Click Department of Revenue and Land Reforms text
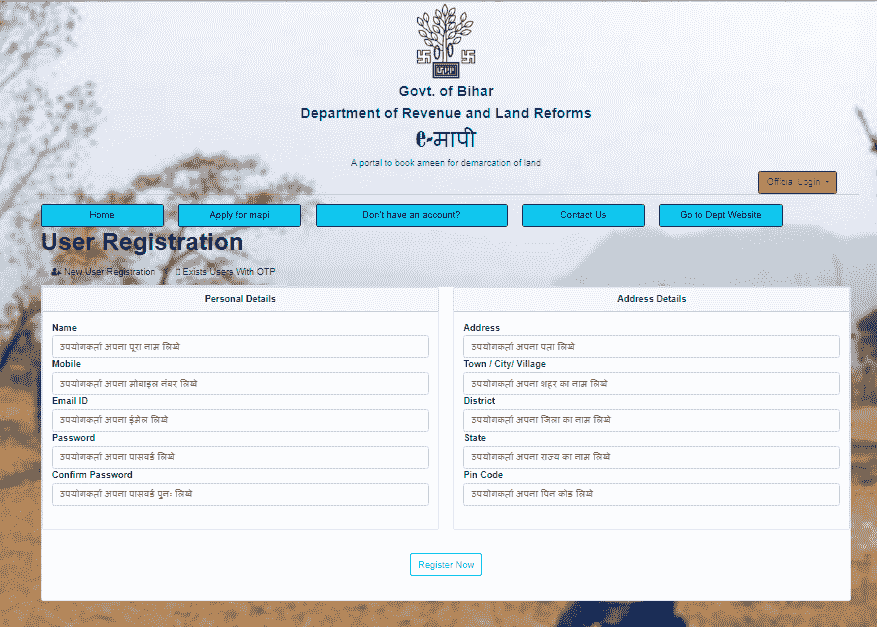 coord(446,113)
